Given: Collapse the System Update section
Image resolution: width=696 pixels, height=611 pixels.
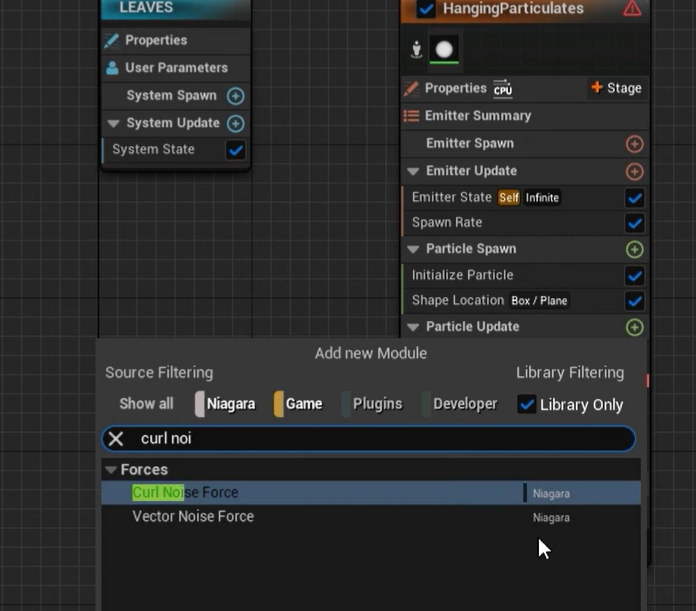Looking at the screenshot, I should [x=114, y=123].
